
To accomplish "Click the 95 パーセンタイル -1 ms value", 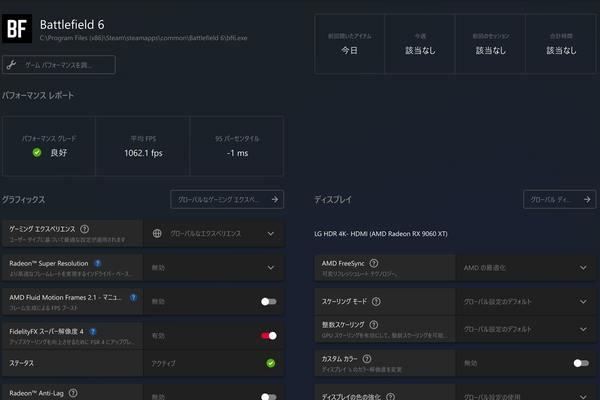I will 237,153.
